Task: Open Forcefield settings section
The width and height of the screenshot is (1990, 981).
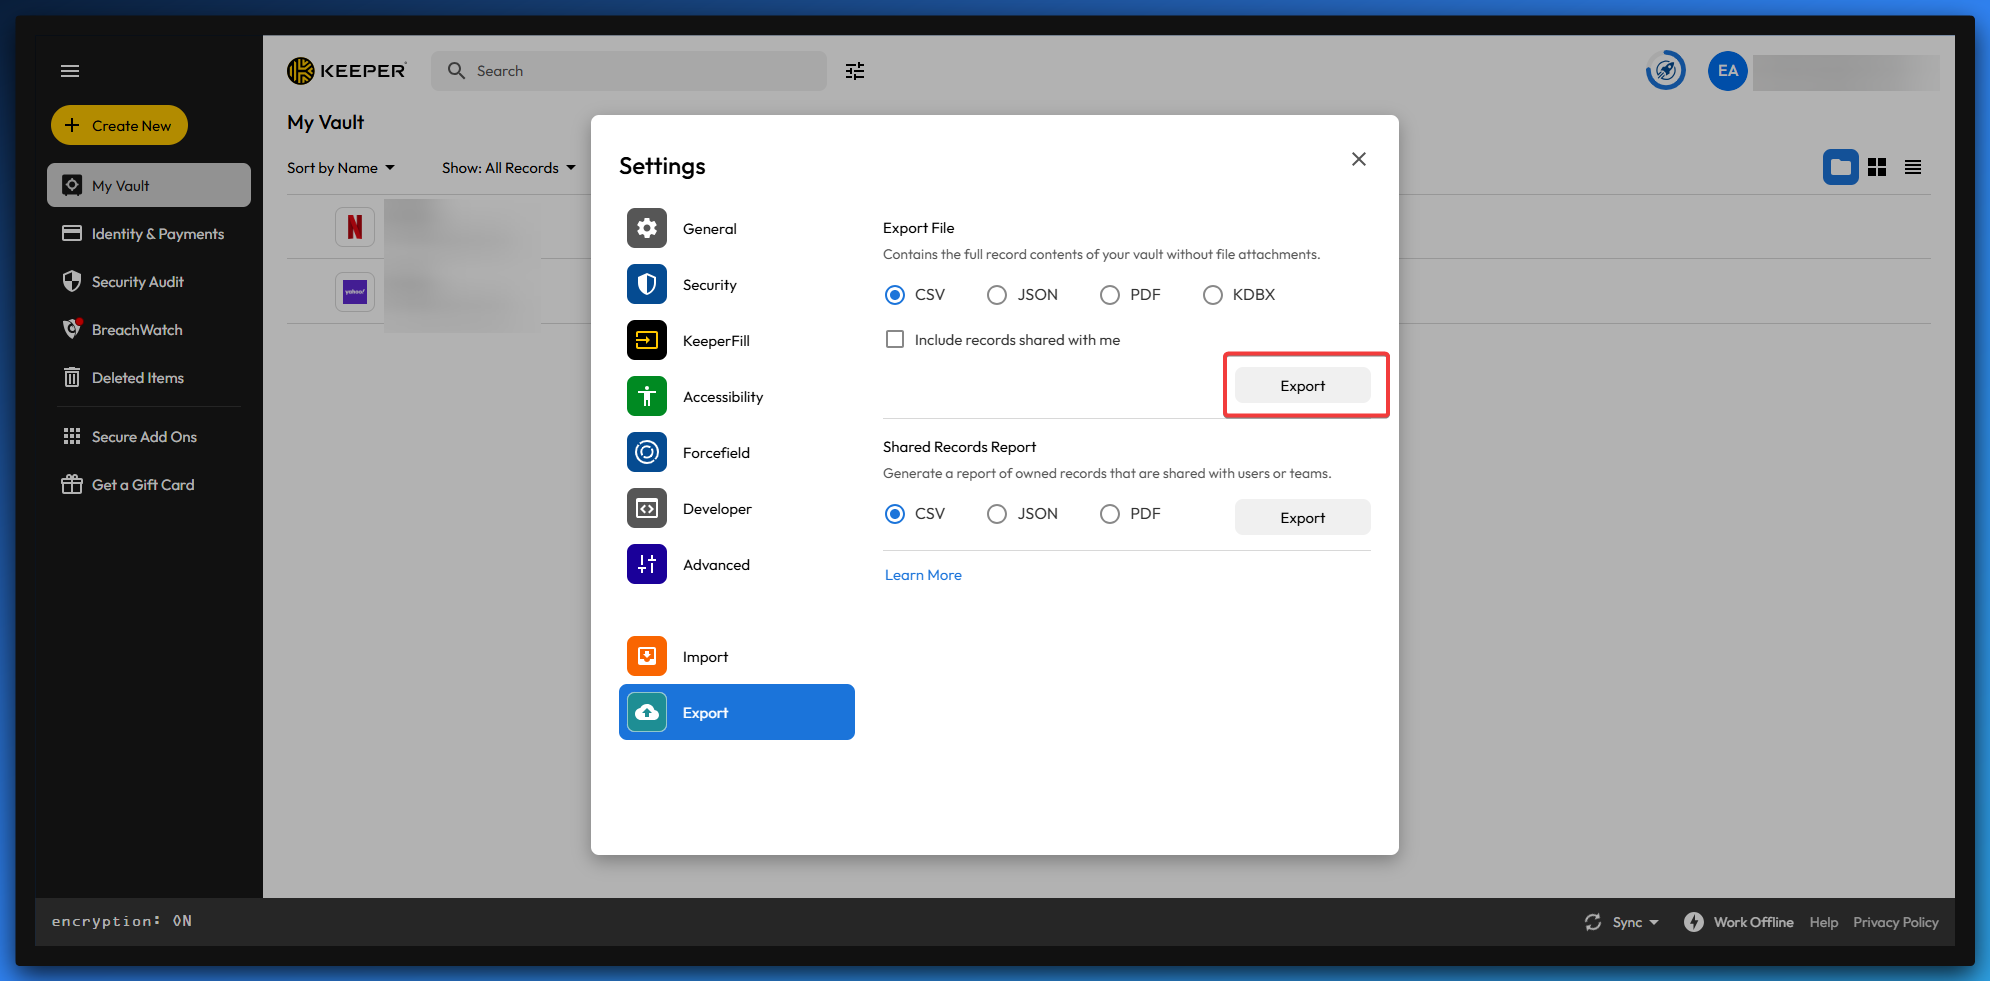Action: 715,453
